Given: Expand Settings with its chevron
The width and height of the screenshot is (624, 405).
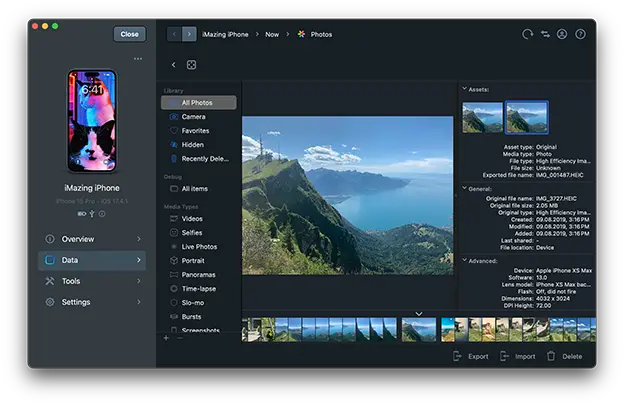Looking at the screenshot, I should 138,302.
